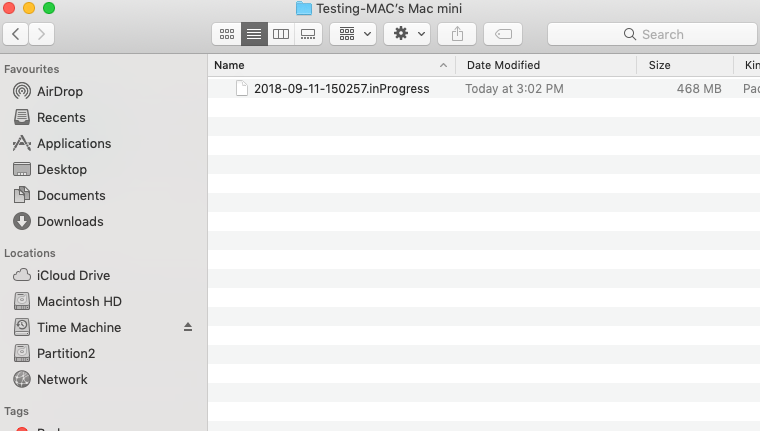The image size is (760, 431).
Task: Click the Share toolbar button
Action: (457, 34)
